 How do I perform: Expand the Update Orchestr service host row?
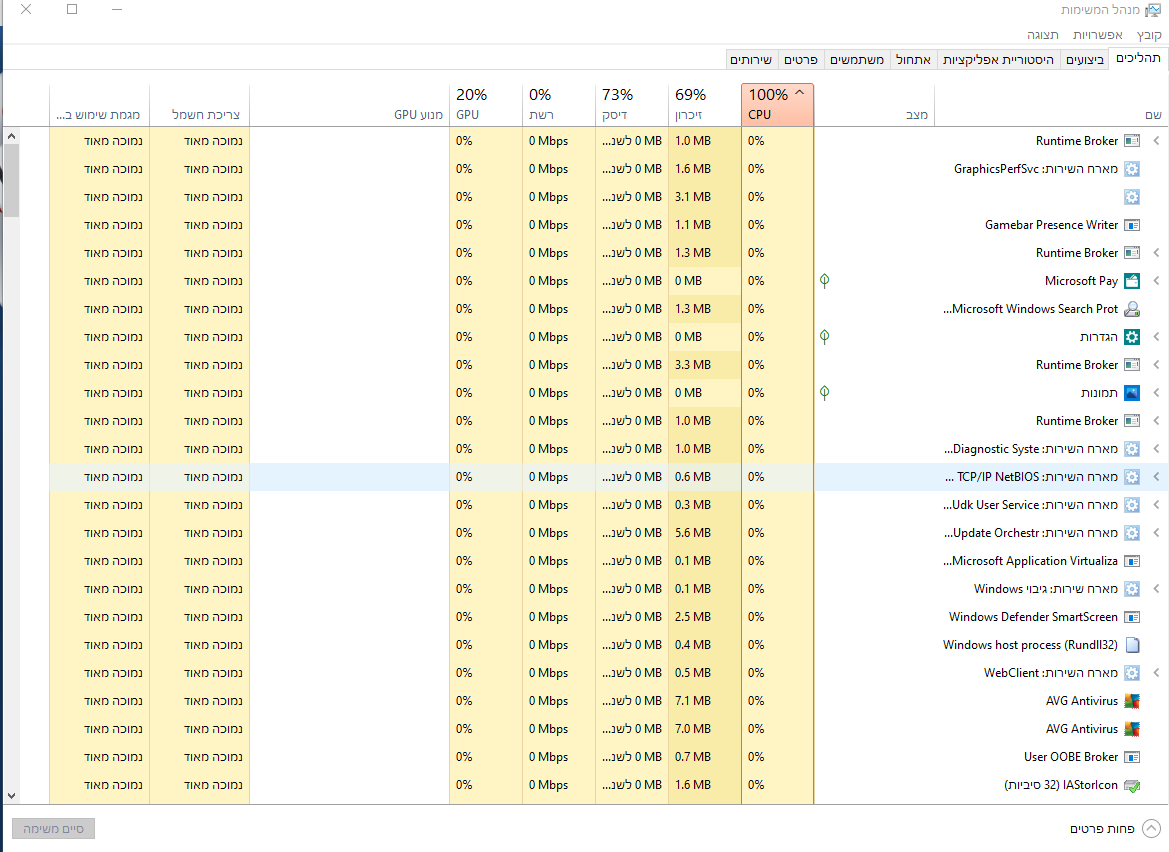(1156, 533)
